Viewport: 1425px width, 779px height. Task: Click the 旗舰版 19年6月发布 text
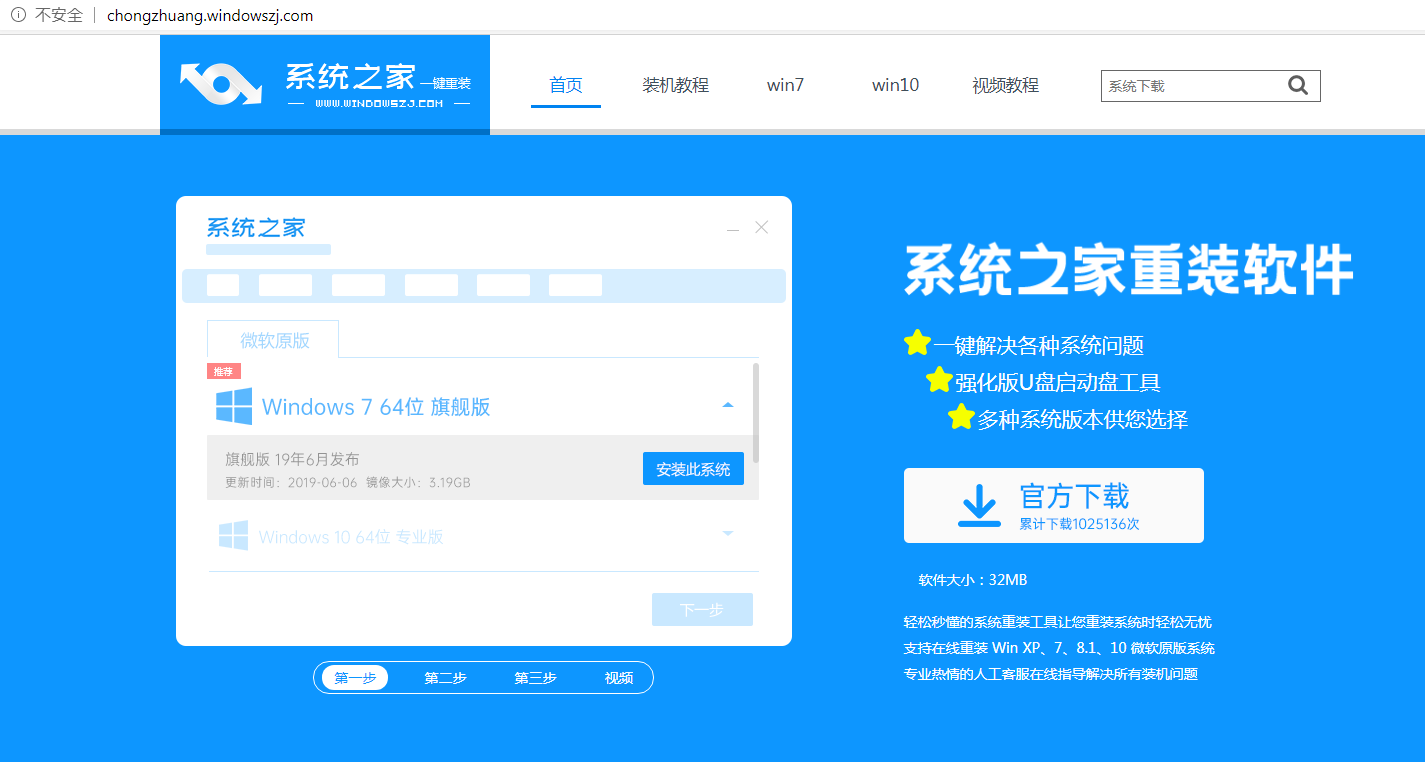292,459
